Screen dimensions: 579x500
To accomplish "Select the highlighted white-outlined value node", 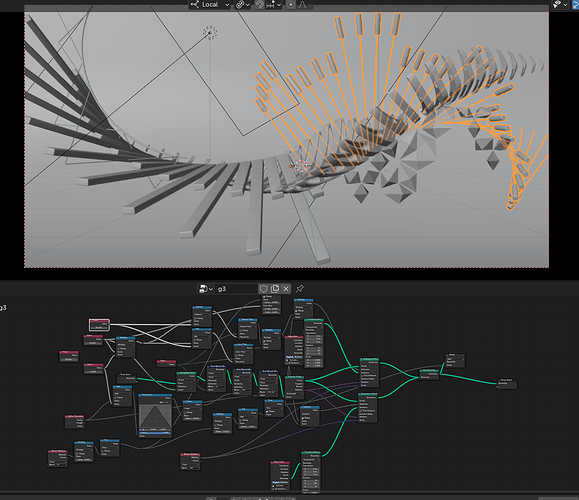I will (x=99, y=325).
